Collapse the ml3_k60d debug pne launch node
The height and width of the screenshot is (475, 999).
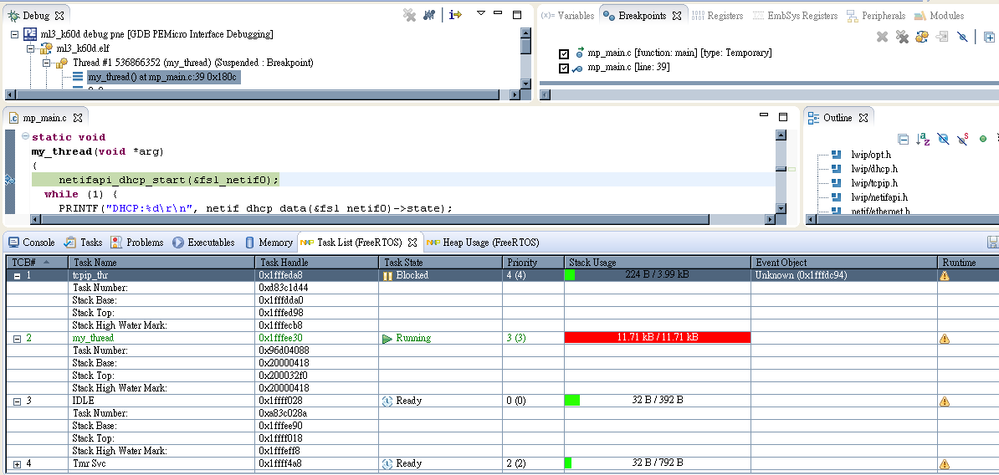coord(15,34)
